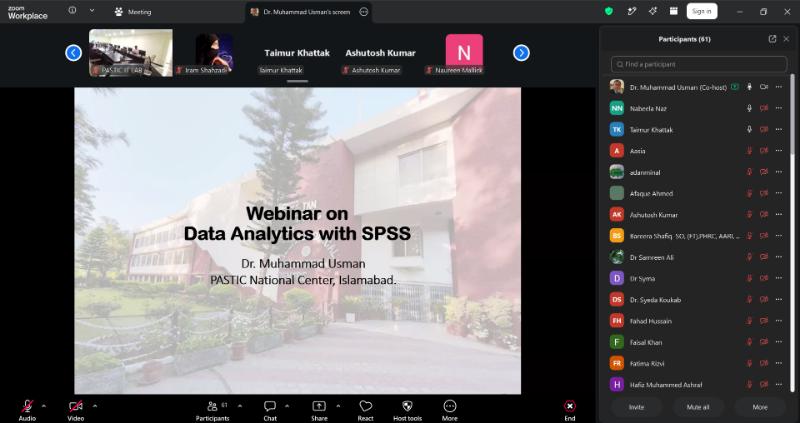Click Fatima Rizvi's muted mic icon
Viewport: 800px width, 423px height.
(x=749, y=363)
